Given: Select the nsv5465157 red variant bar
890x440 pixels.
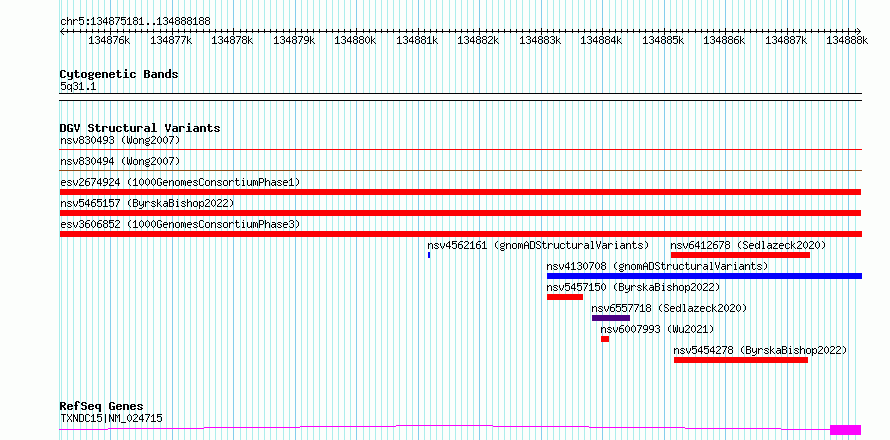Looking at the screenshot, I should (460, 213).
